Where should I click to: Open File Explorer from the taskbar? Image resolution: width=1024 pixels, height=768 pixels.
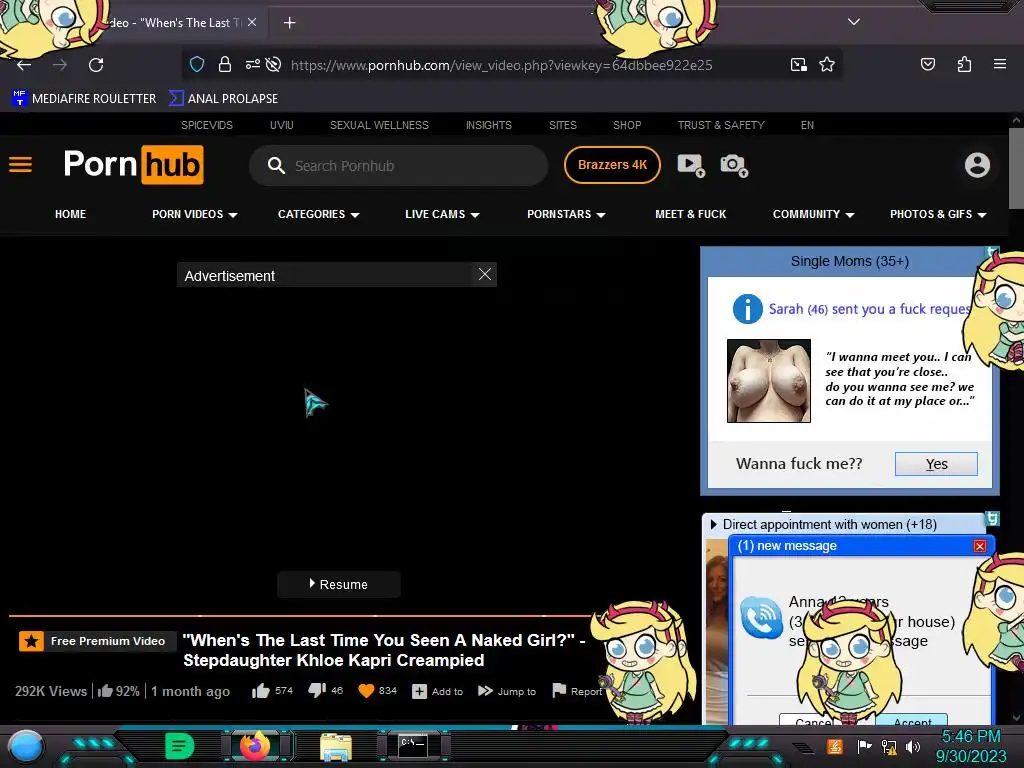point(336,746)
